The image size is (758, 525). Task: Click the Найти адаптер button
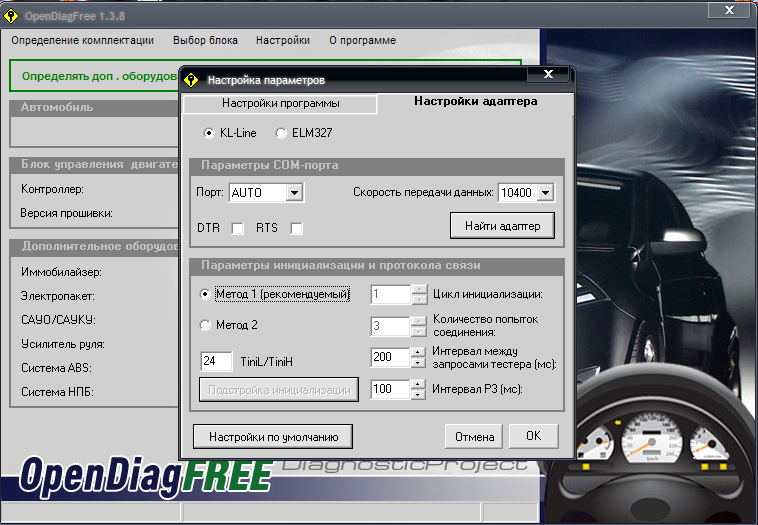[502, 226]
